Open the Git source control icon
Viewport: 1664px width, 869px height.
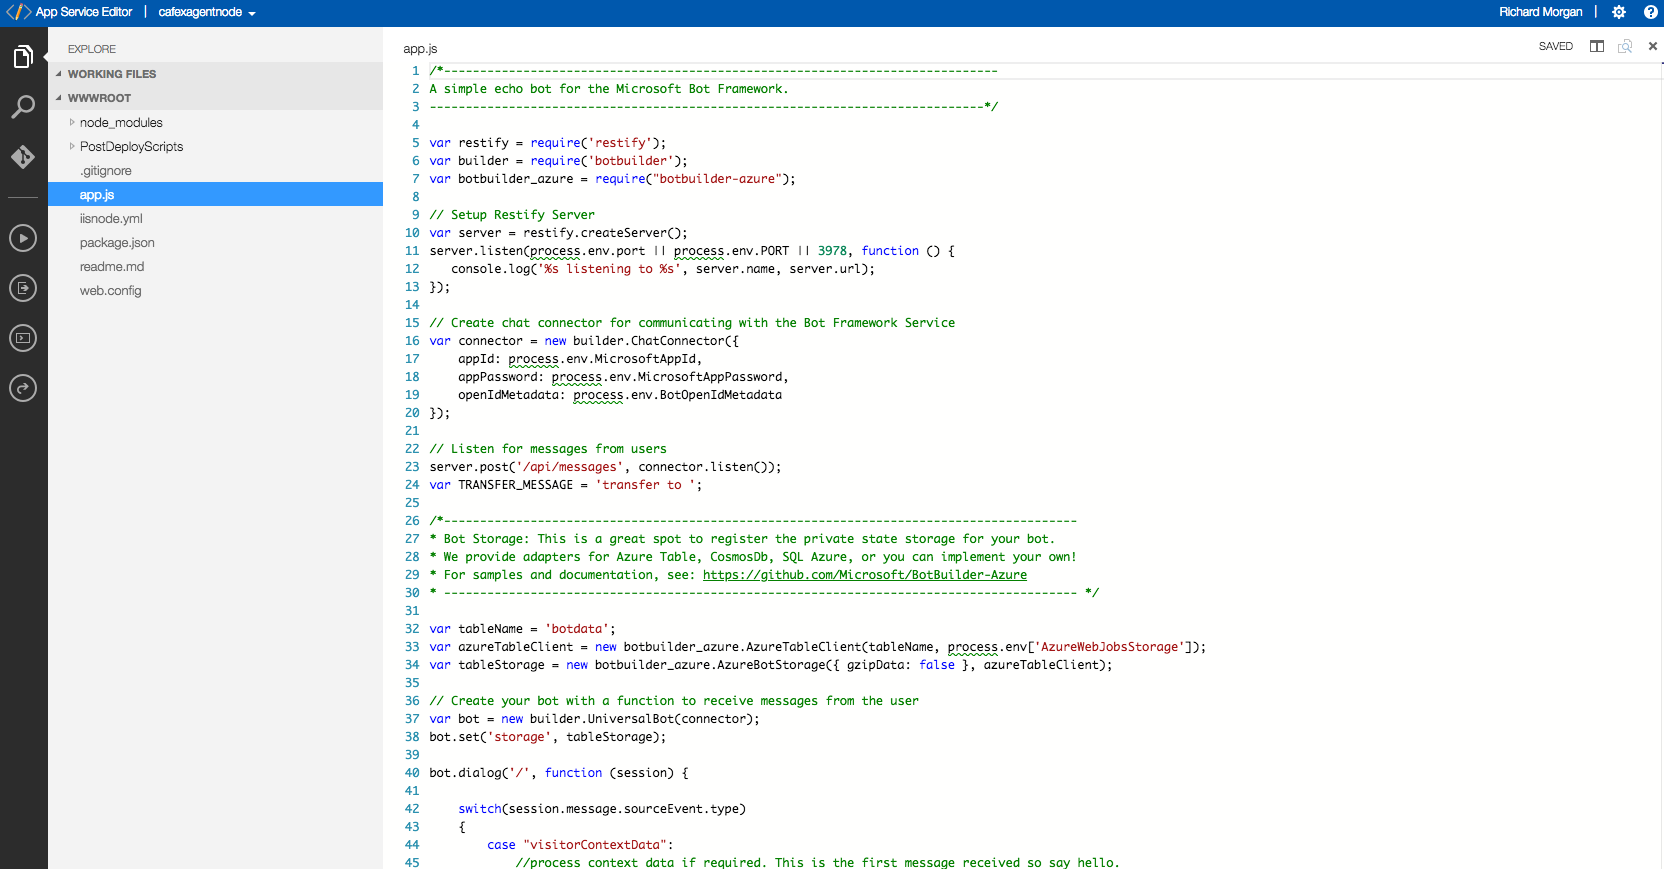coord(23,157)
